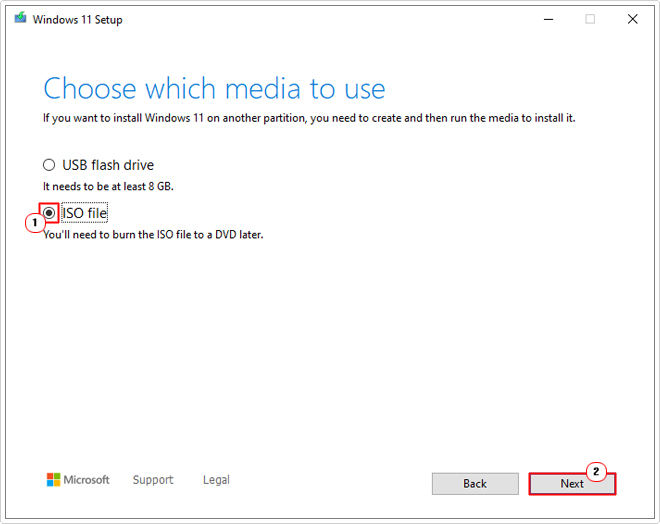Select the ISO file radio option

[x=49, y=213]
